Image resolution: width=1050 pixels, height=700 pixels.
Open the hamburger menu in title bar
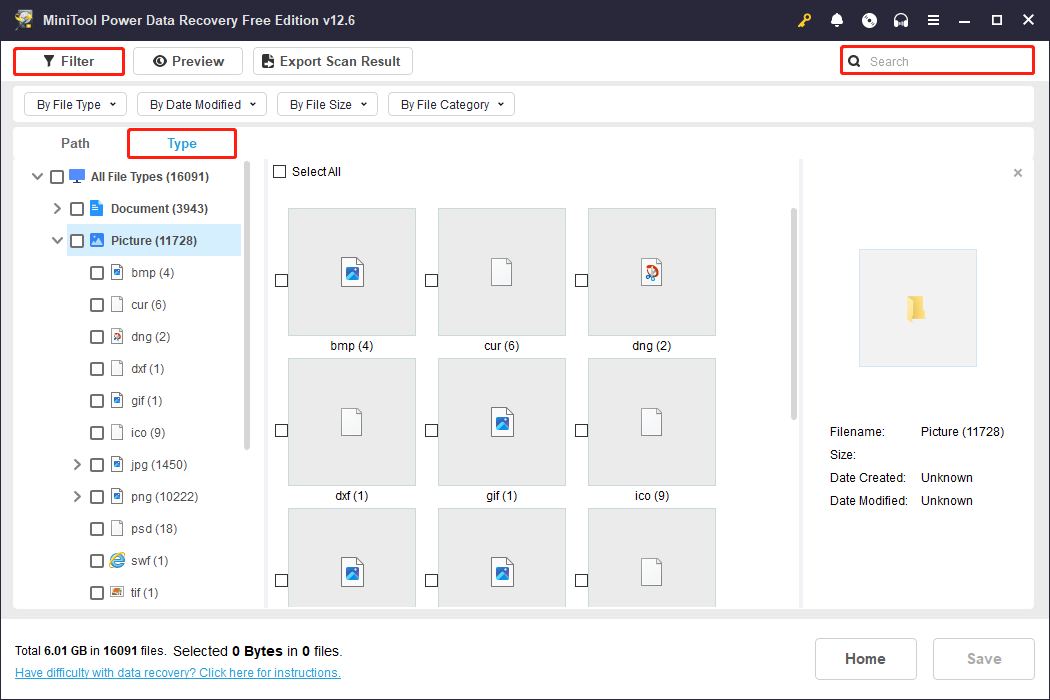click(x=933, y=19)
